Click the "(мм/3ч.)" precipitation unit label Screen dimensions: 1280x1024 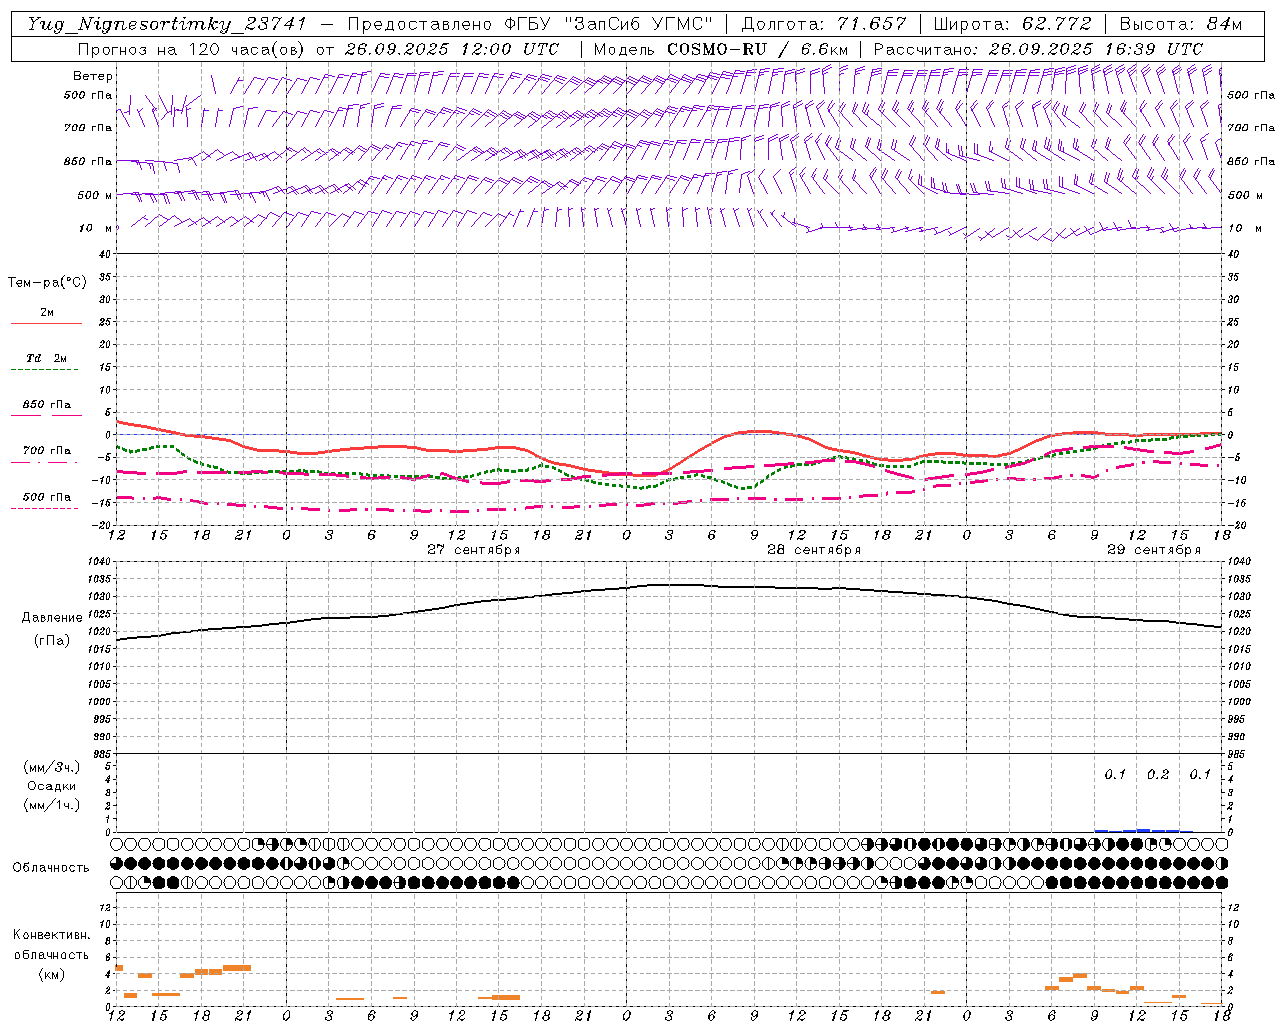tap(52, 767)
